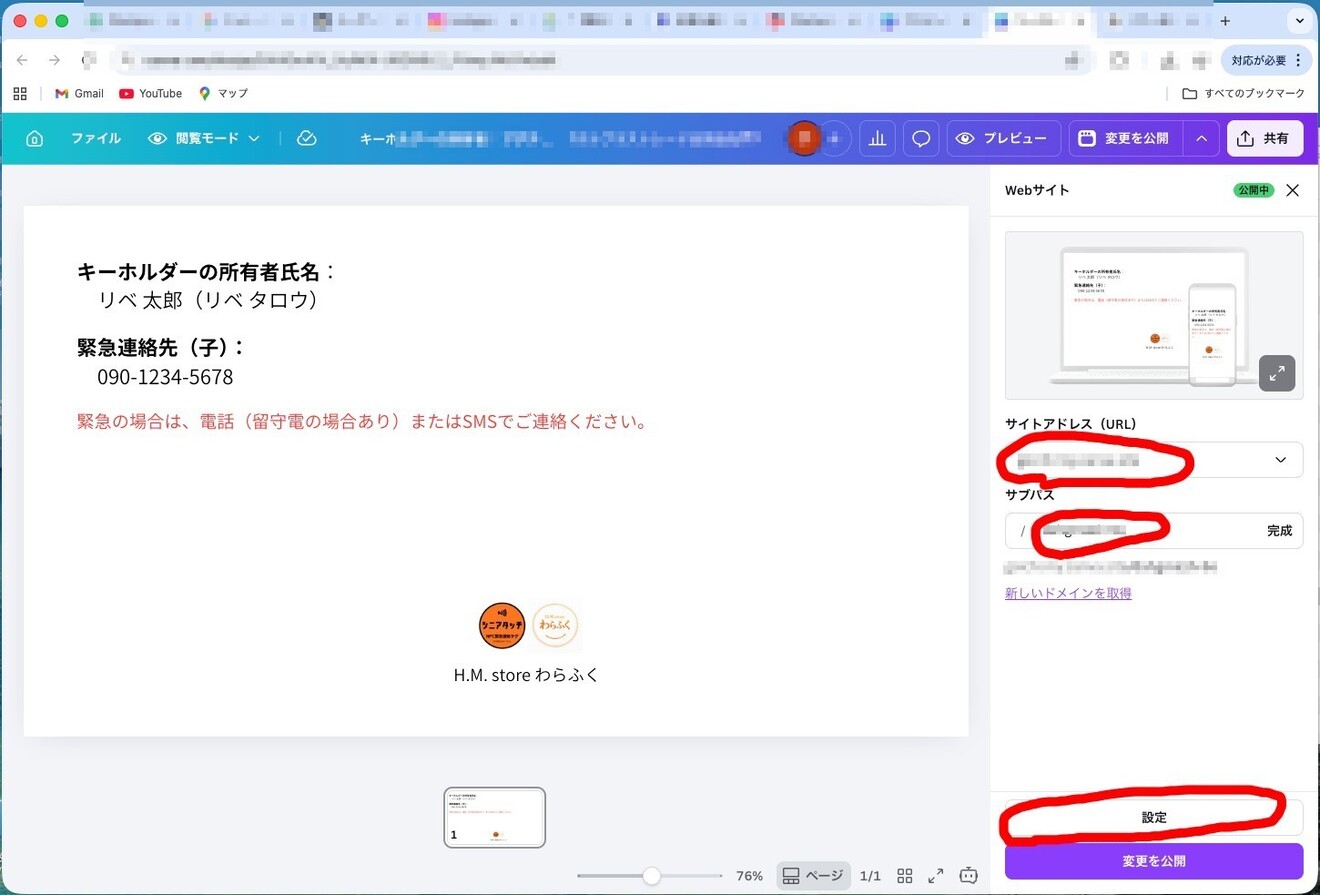1320x895 pixels.
Task: Click the zoom slider handle
Action: pos(652,876)
